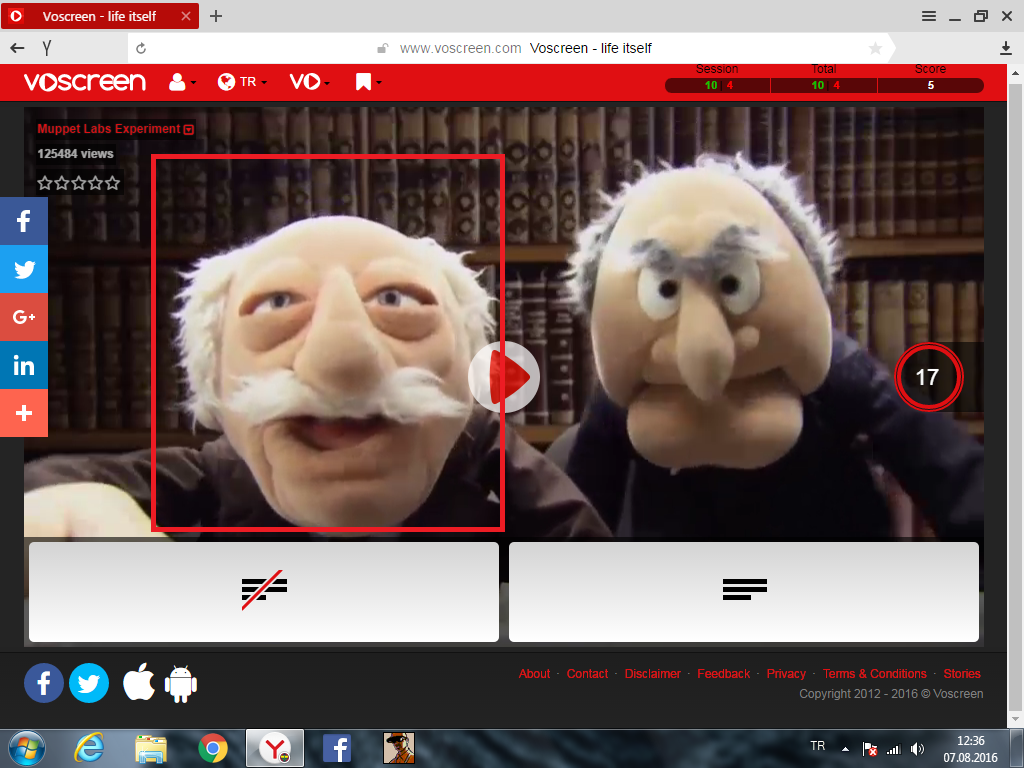This screenshot has width=1024, height=768.
Task: Click the Score value 5
Action: click(931, 85)
